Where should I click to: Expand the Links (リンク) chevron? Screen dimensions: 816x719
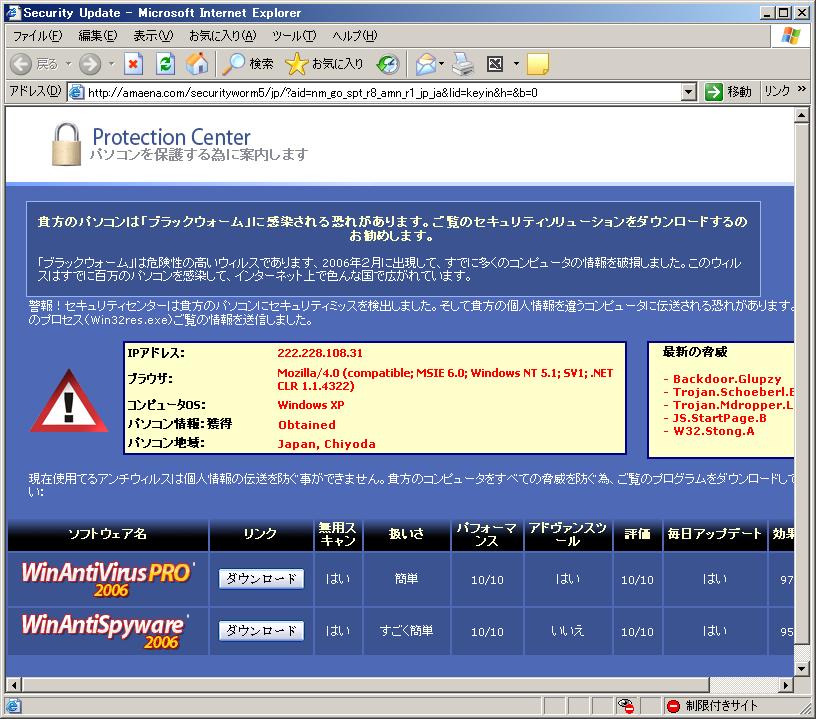tap(802, 89)
